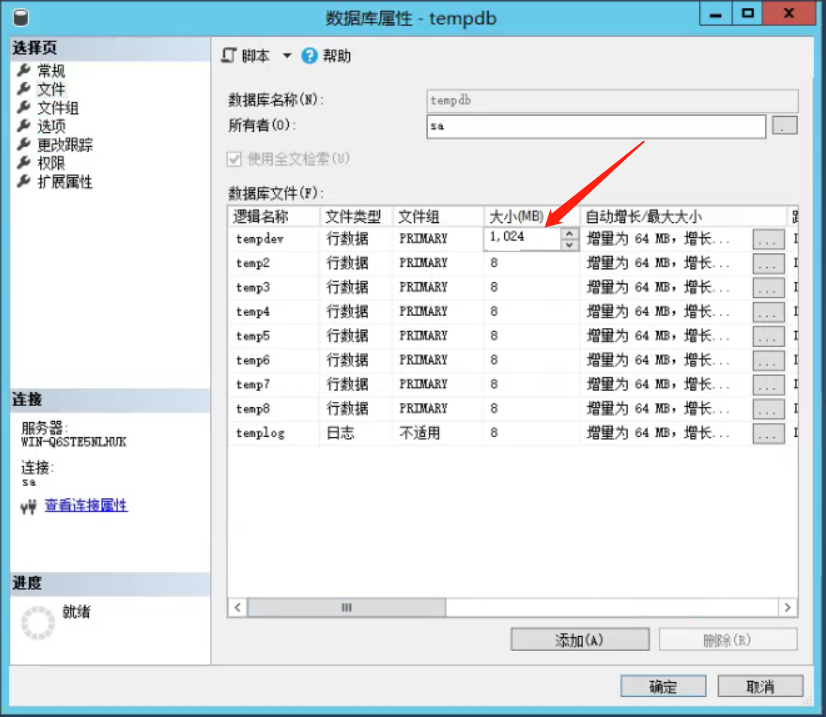Decrease tempdev size with down spinner arrow
Viewport: 826px width, 717px height.
point(569,245)
